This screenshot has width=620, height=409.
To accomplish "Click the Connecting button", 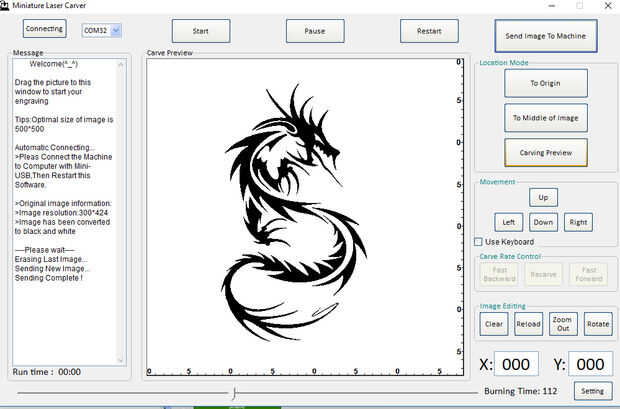I will 44,28.
